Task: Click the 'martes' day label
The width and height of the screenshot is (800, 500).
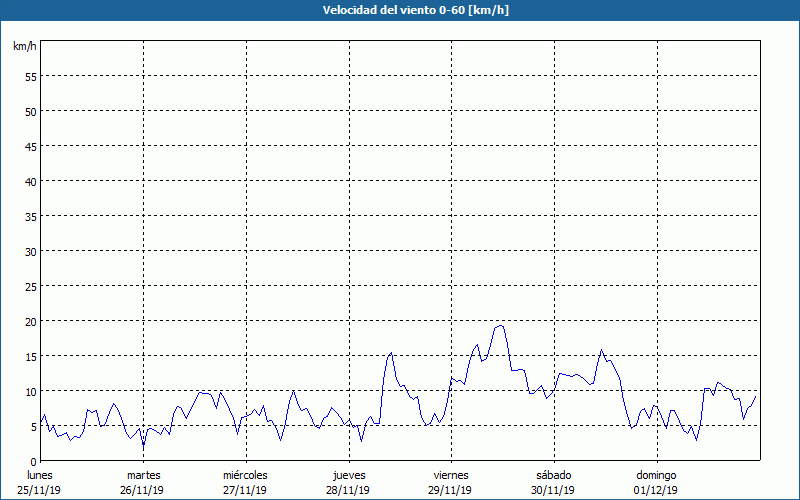Action: (143, 475)
